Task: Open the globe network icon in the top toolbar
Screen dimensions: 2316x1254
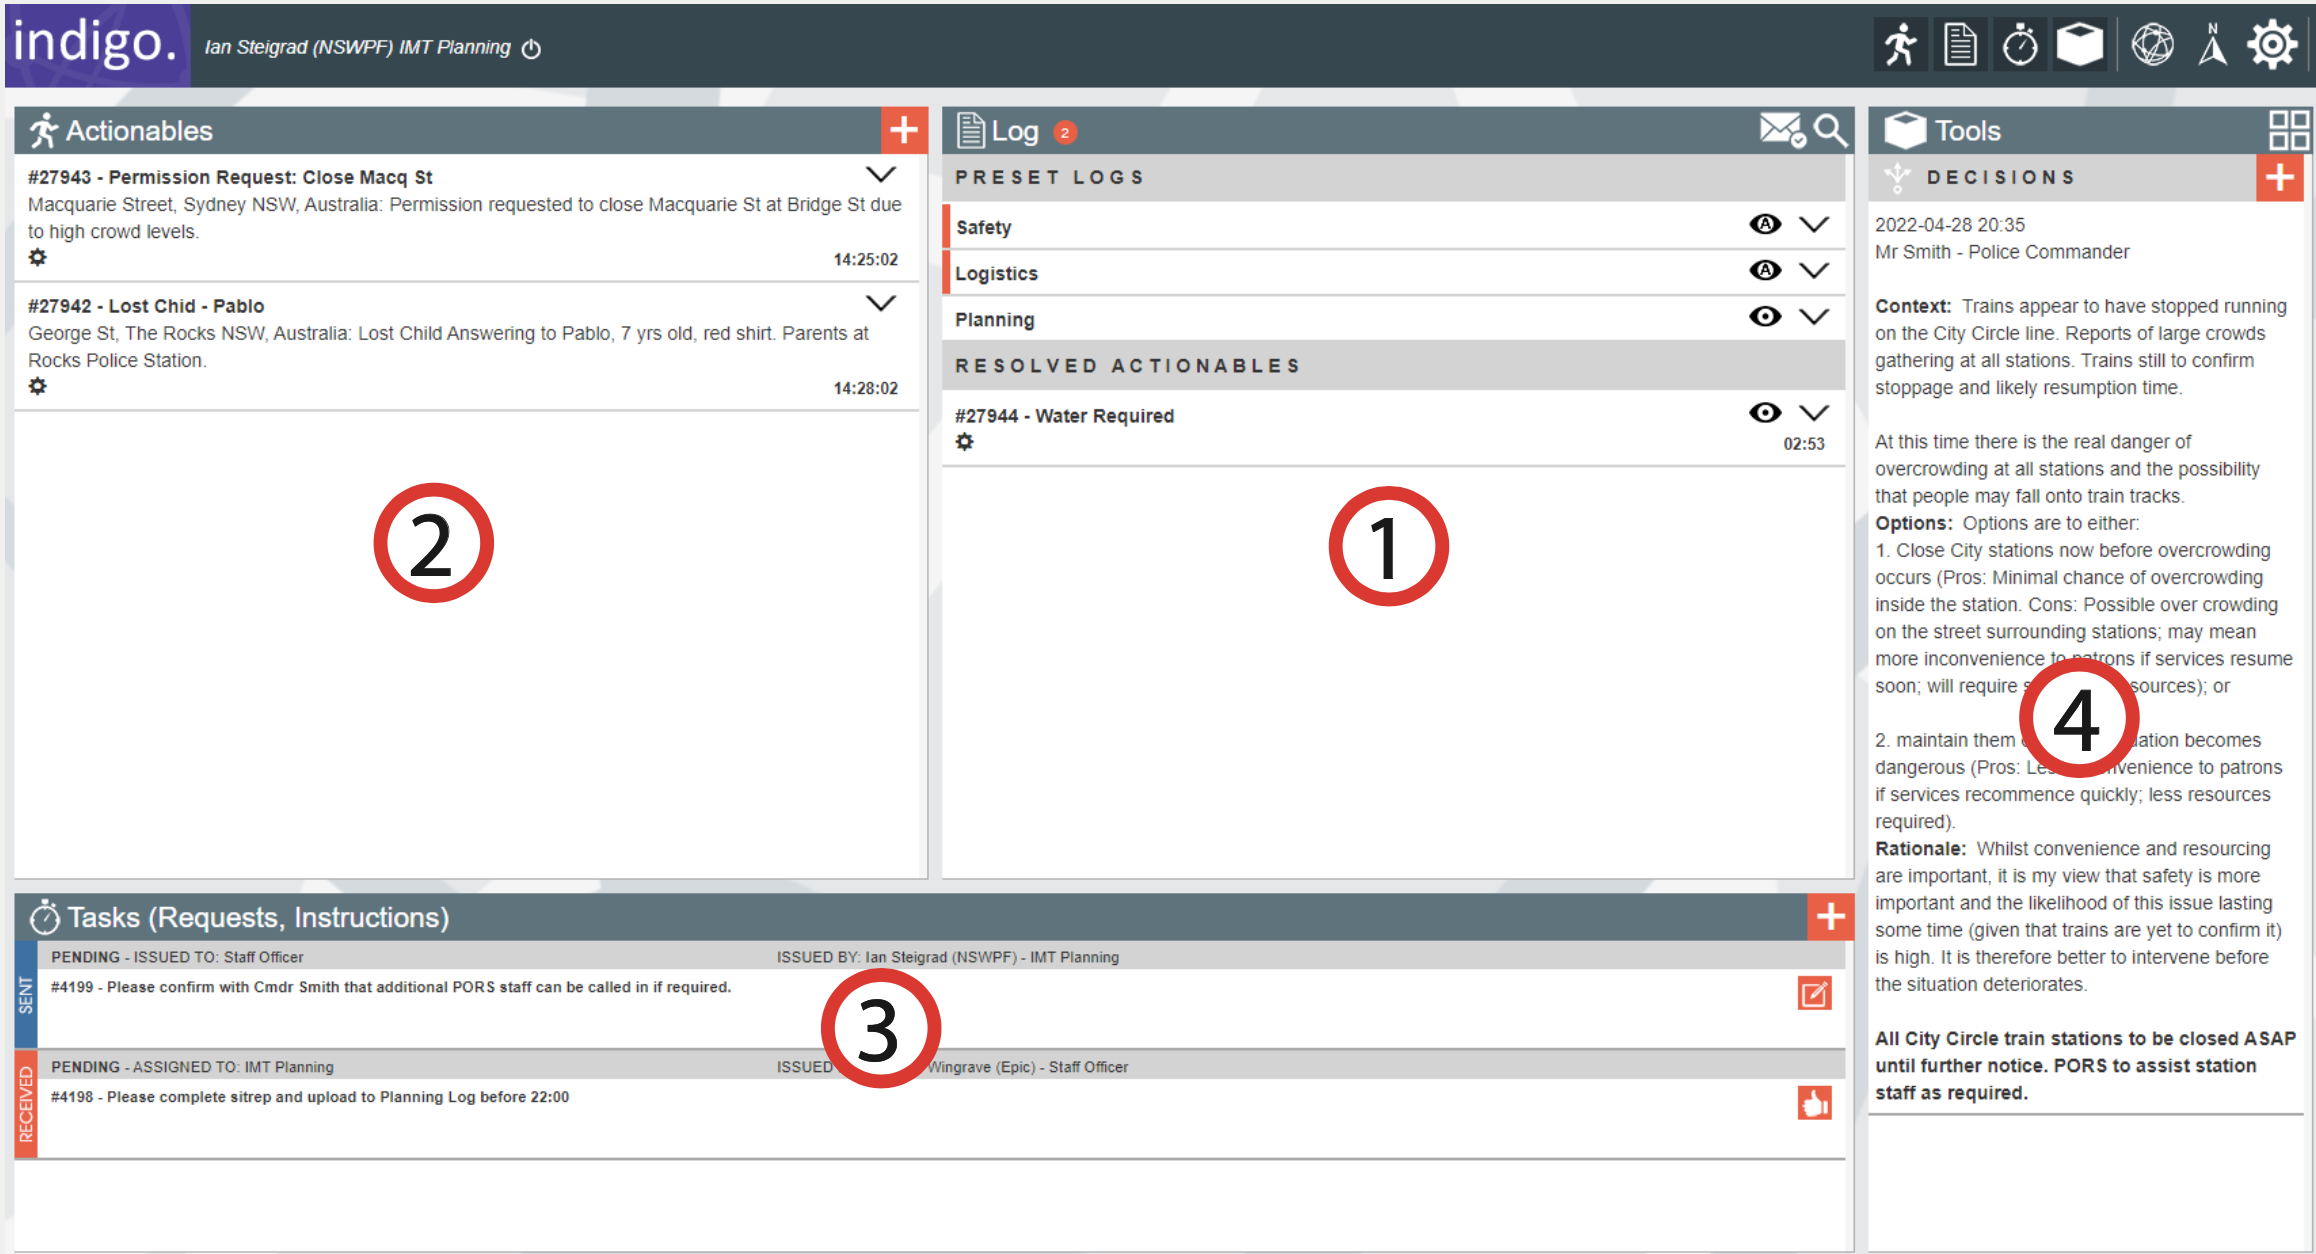Action: (2153, 44)
